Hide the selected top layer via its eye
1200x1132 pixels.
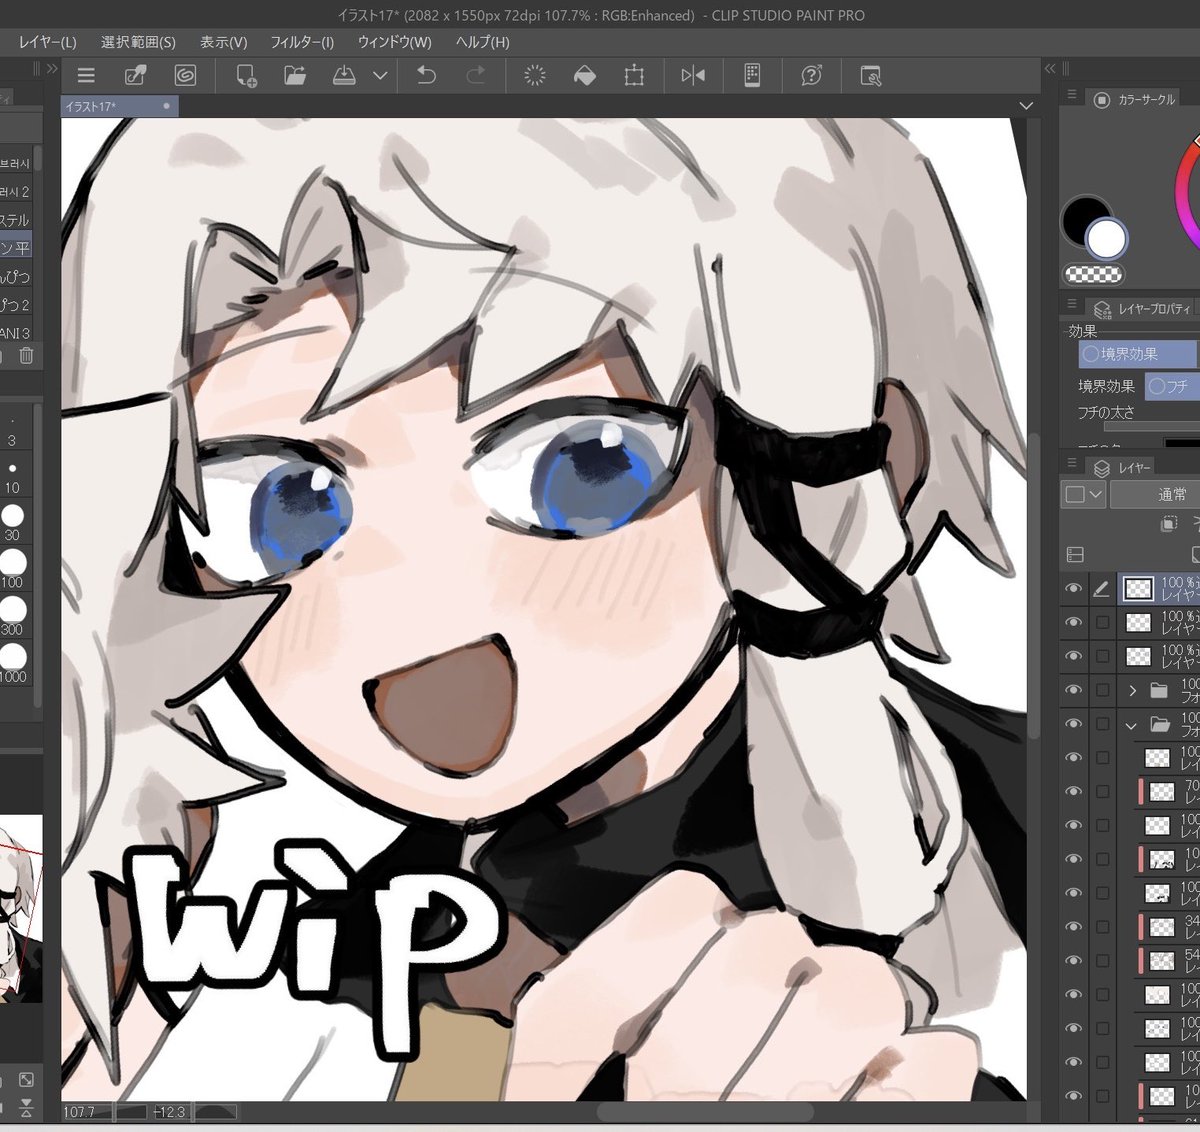(1074, 589)
